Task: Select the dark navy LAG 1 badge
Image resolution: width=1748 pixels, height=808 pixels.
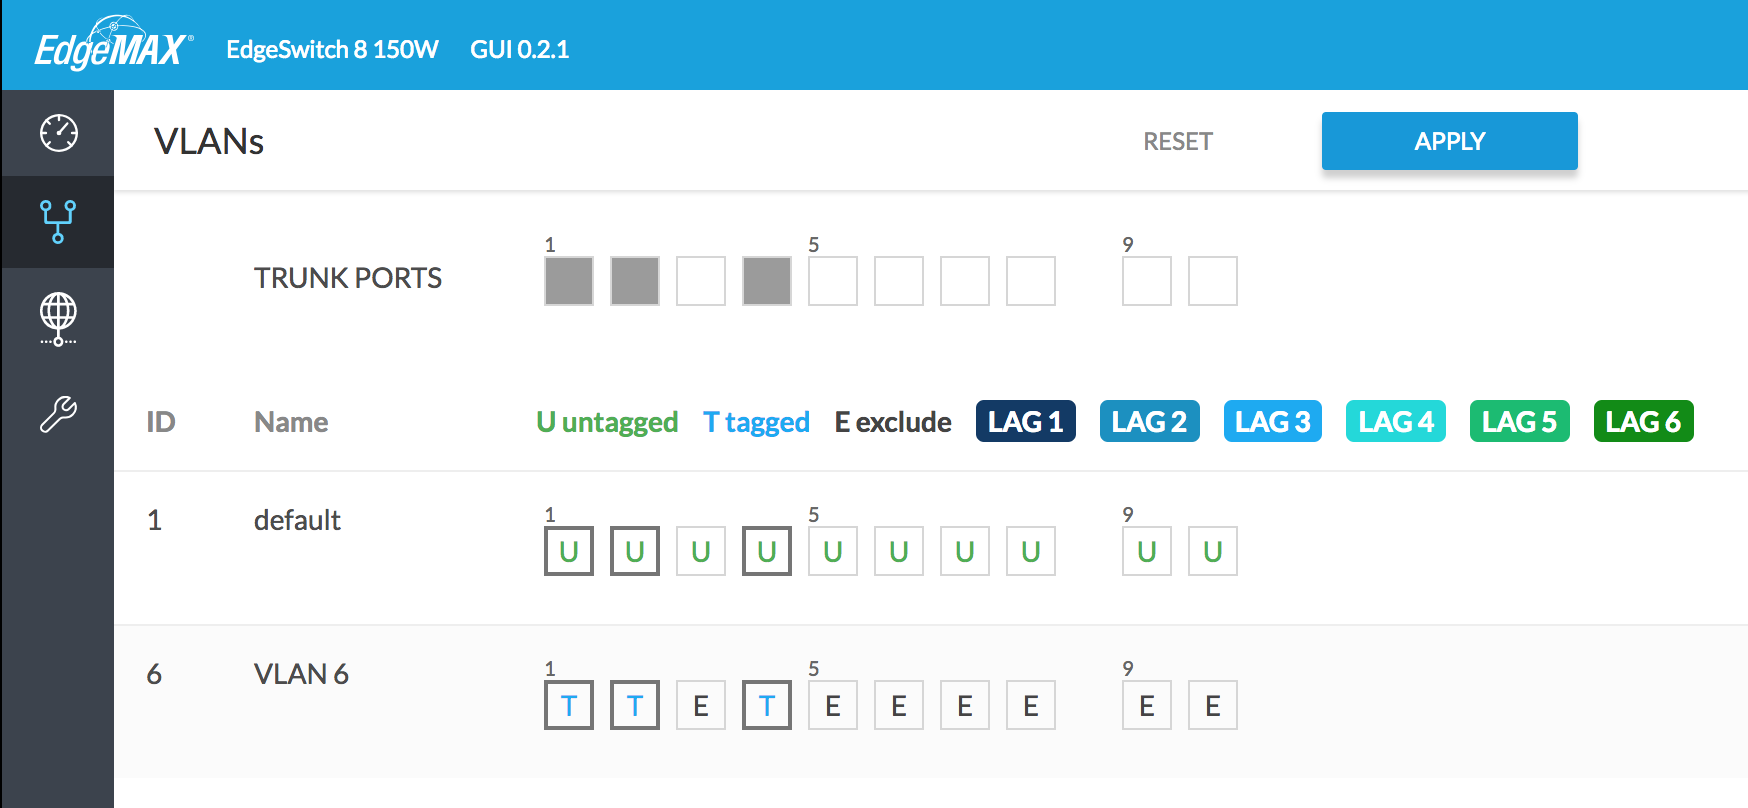Action: [x=1025, y=421]
